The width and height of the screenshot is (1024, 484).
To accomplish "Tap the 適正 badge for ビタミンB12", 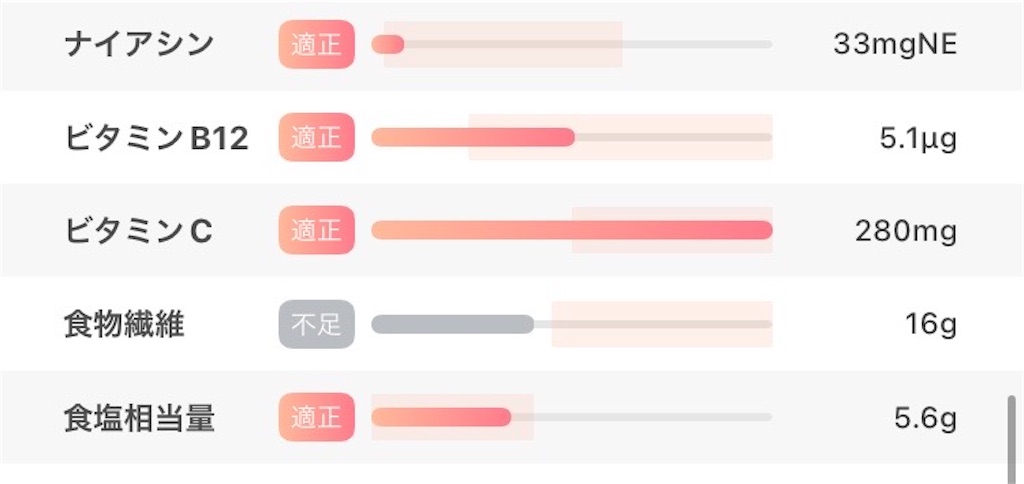I will [317, 137].
